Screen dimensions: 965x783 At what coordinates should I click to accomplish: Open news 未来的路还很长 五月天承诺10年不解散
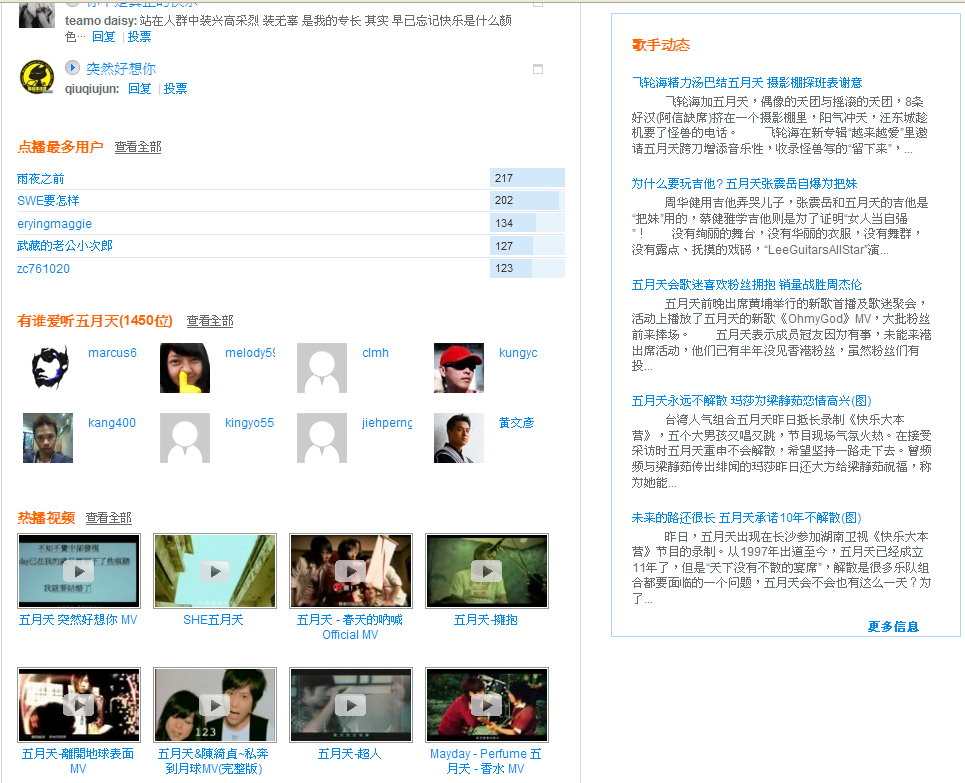pyautogui.click(x=747, y=518)
